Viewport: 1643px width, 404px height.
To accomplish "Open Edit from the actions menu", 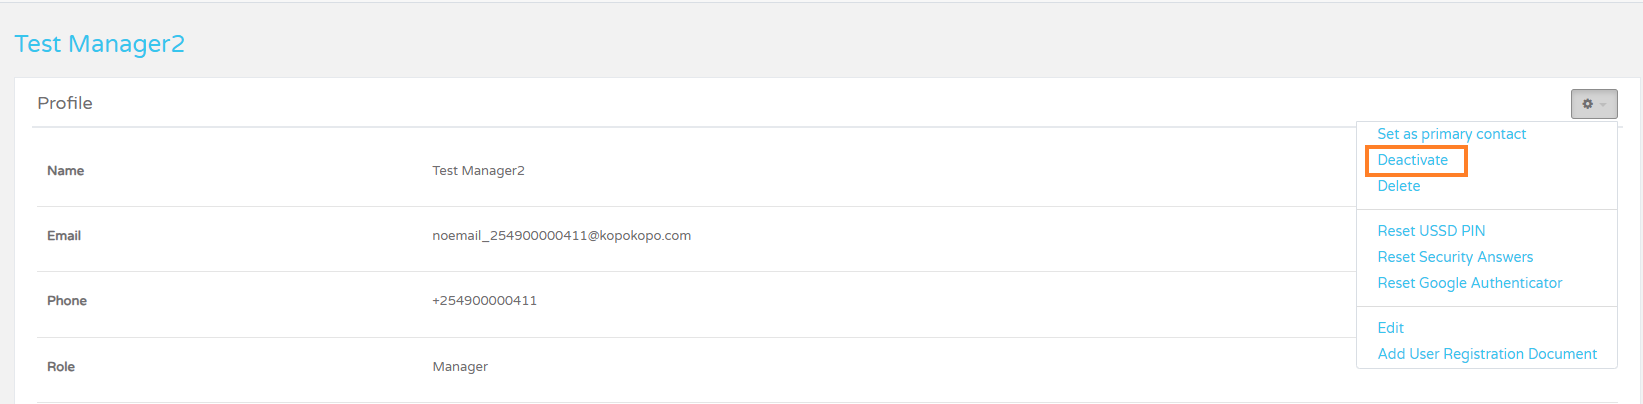I will point(1390,328).
